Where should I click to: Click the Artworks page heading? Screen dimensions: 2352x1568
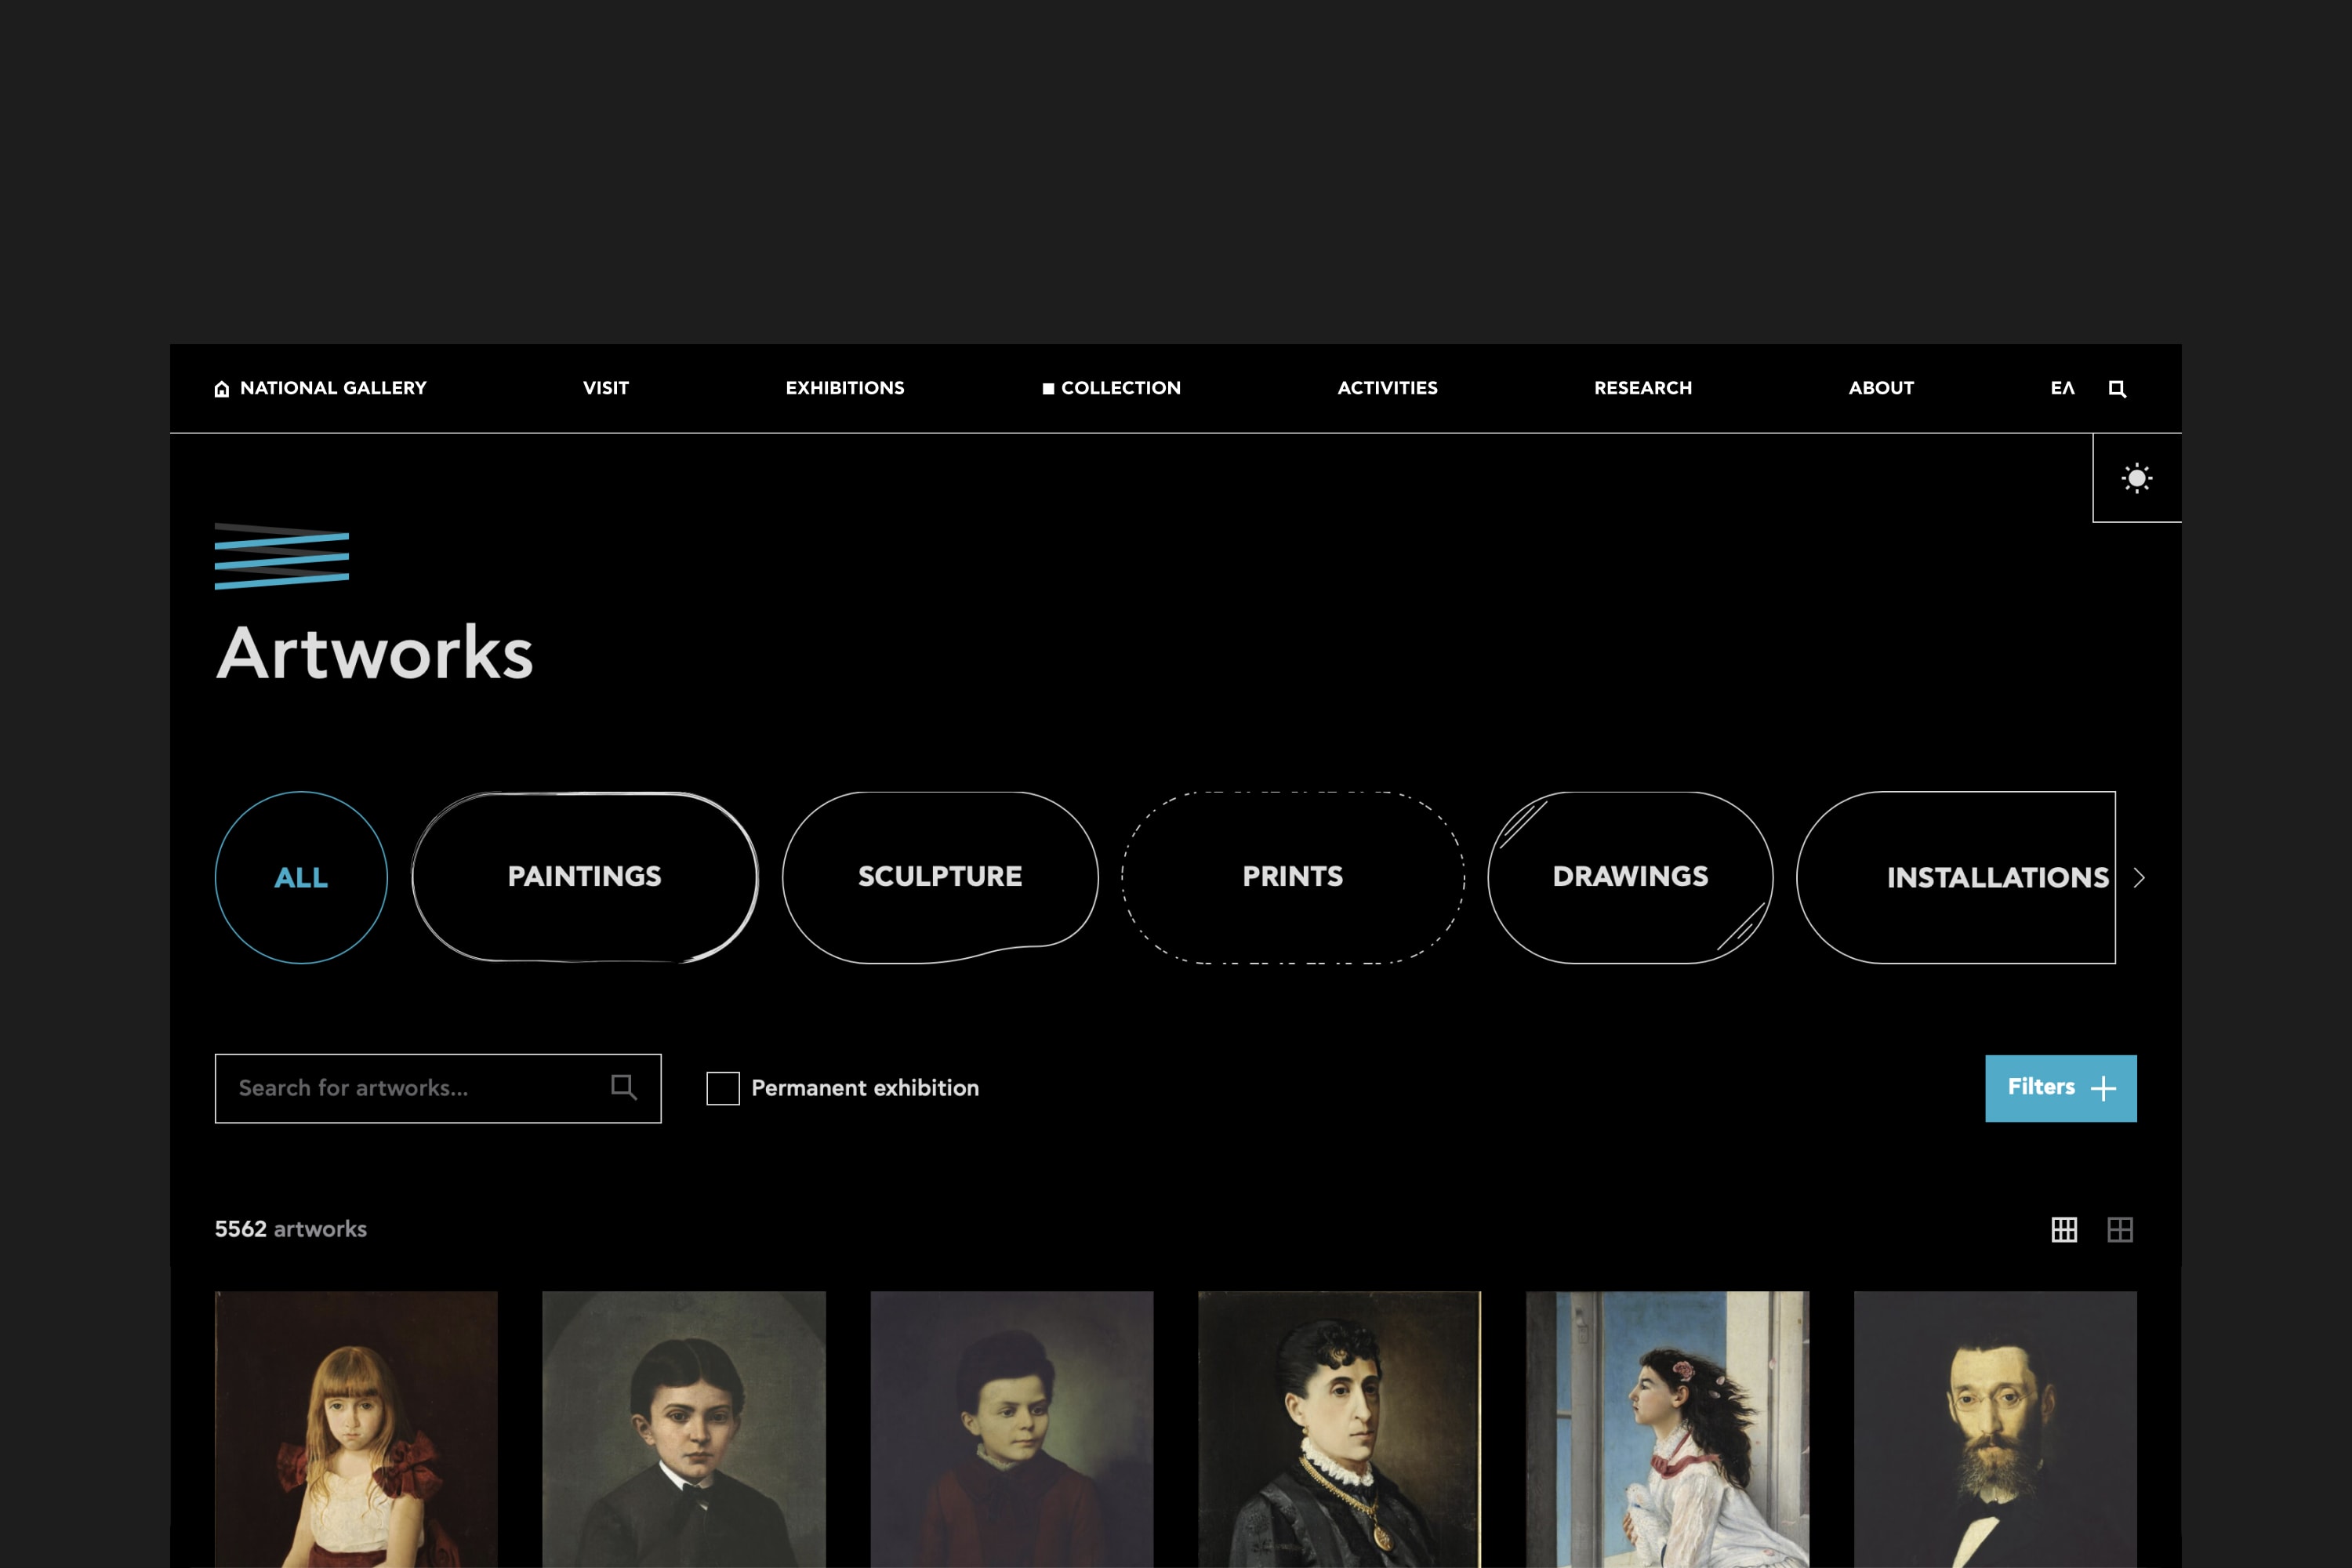(375, 653)
